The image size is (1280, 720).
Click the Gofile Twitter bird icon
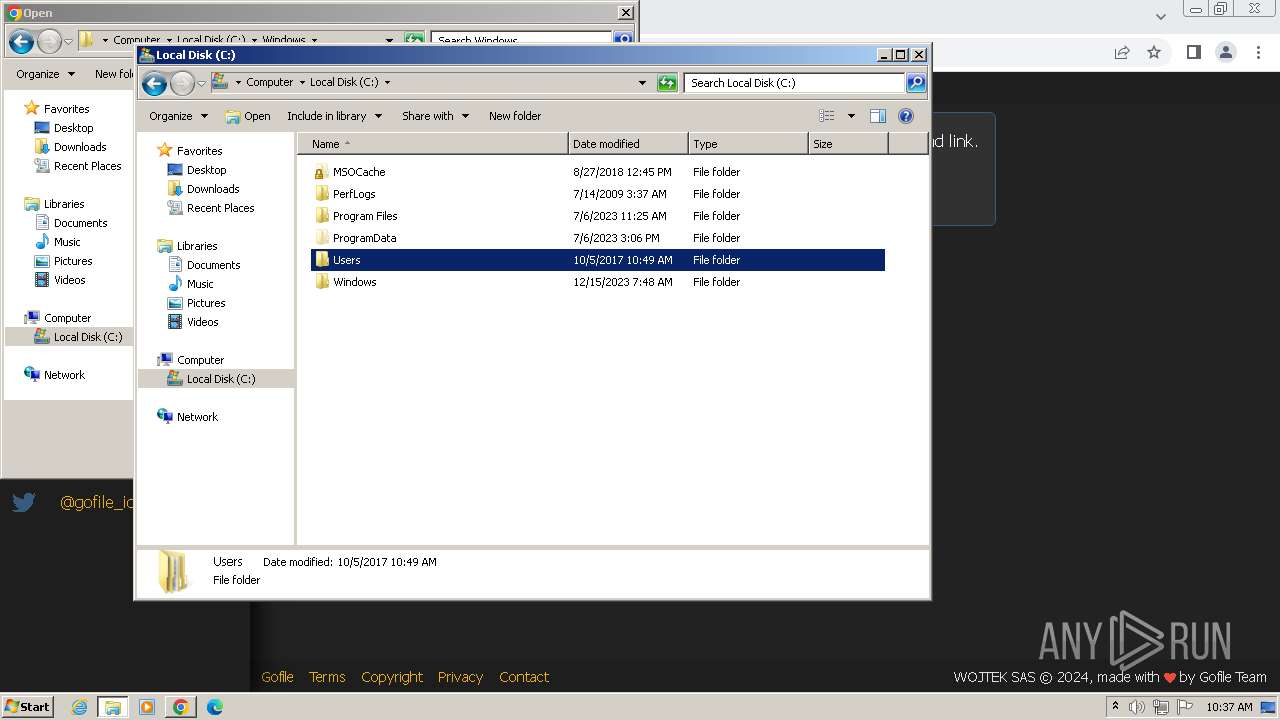(x=24, y=503)
